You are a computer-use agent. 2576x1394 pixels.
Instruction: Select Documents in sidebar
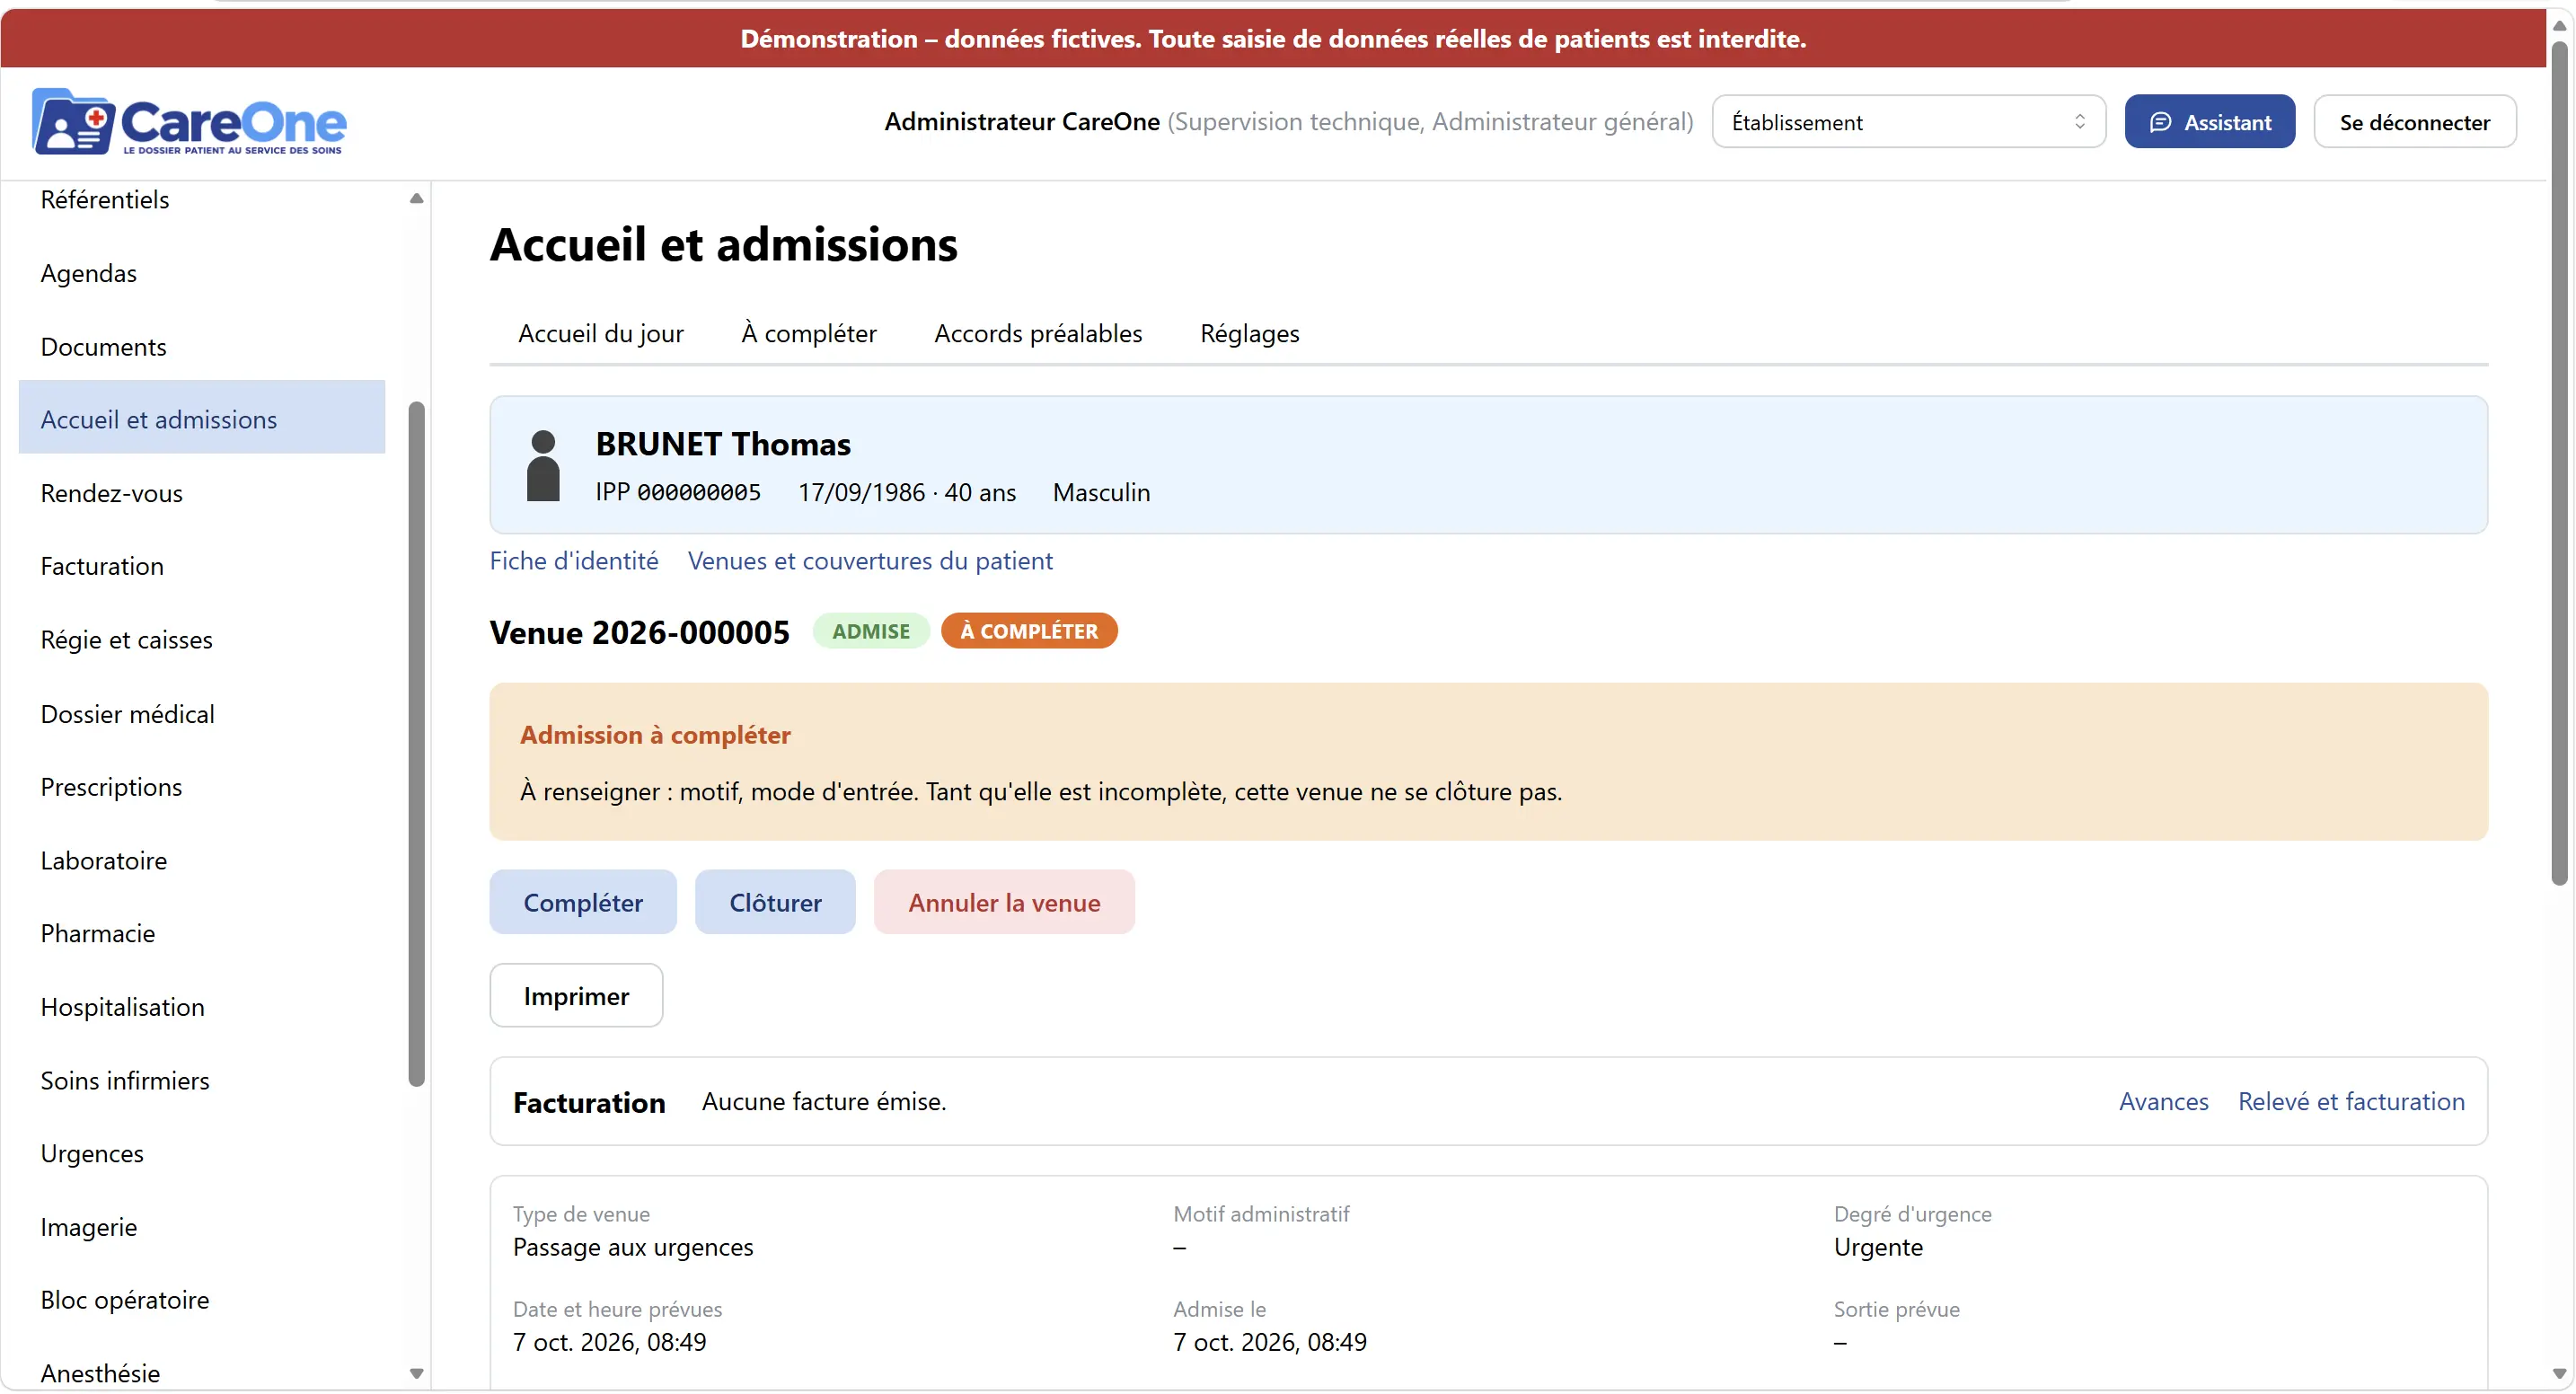(202, 347)
